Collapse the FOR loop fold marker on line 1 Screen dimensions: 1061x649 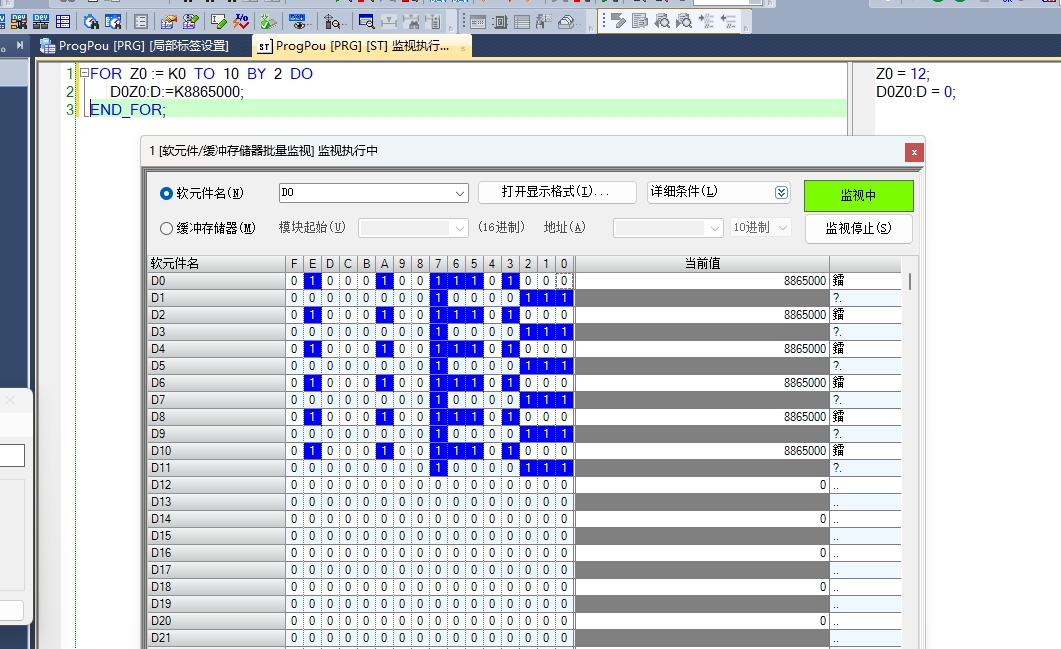pyautogui.click(x=84, y=74)
